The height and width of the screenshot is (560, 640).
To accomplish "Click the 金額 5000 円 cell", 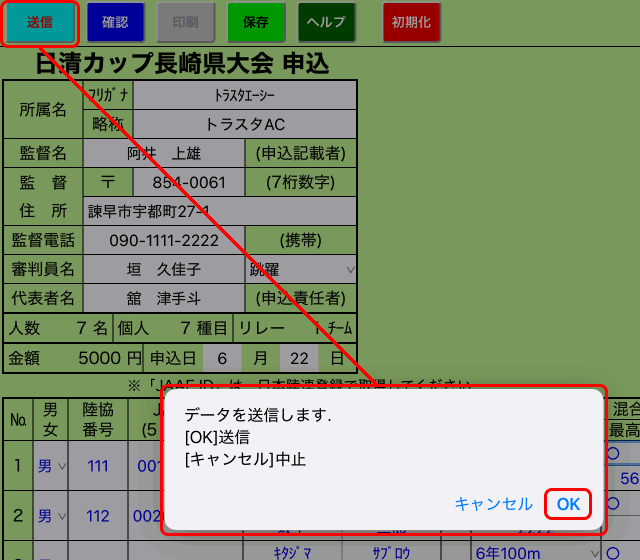I will [x=73, y=358].
